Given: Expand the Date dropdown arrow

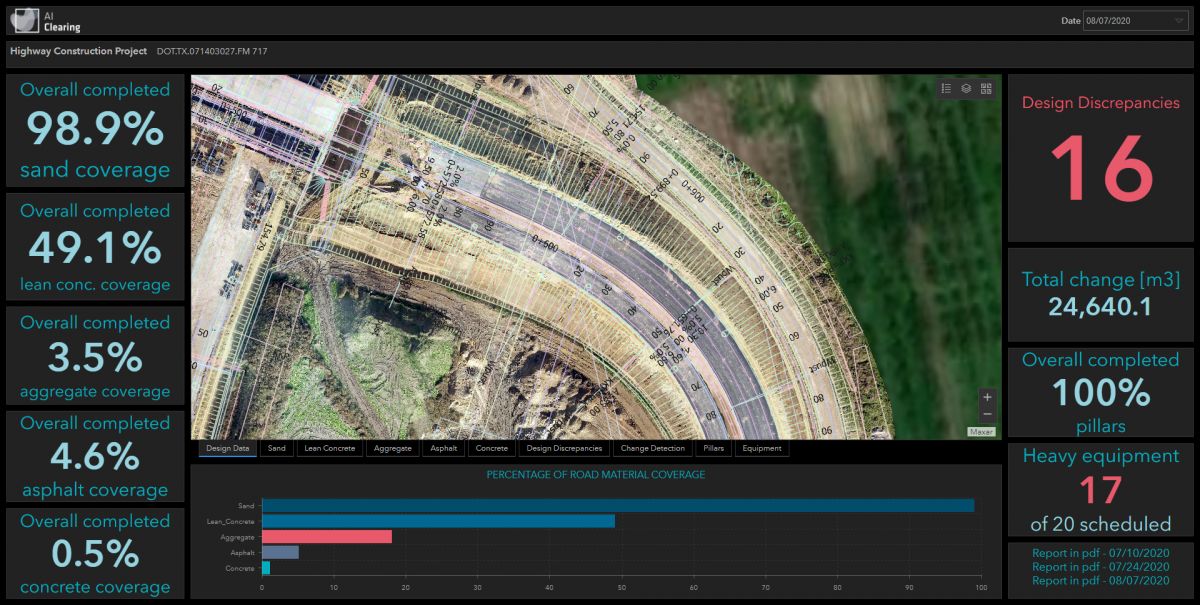Looking at the screenshot, I should 1179,21.
